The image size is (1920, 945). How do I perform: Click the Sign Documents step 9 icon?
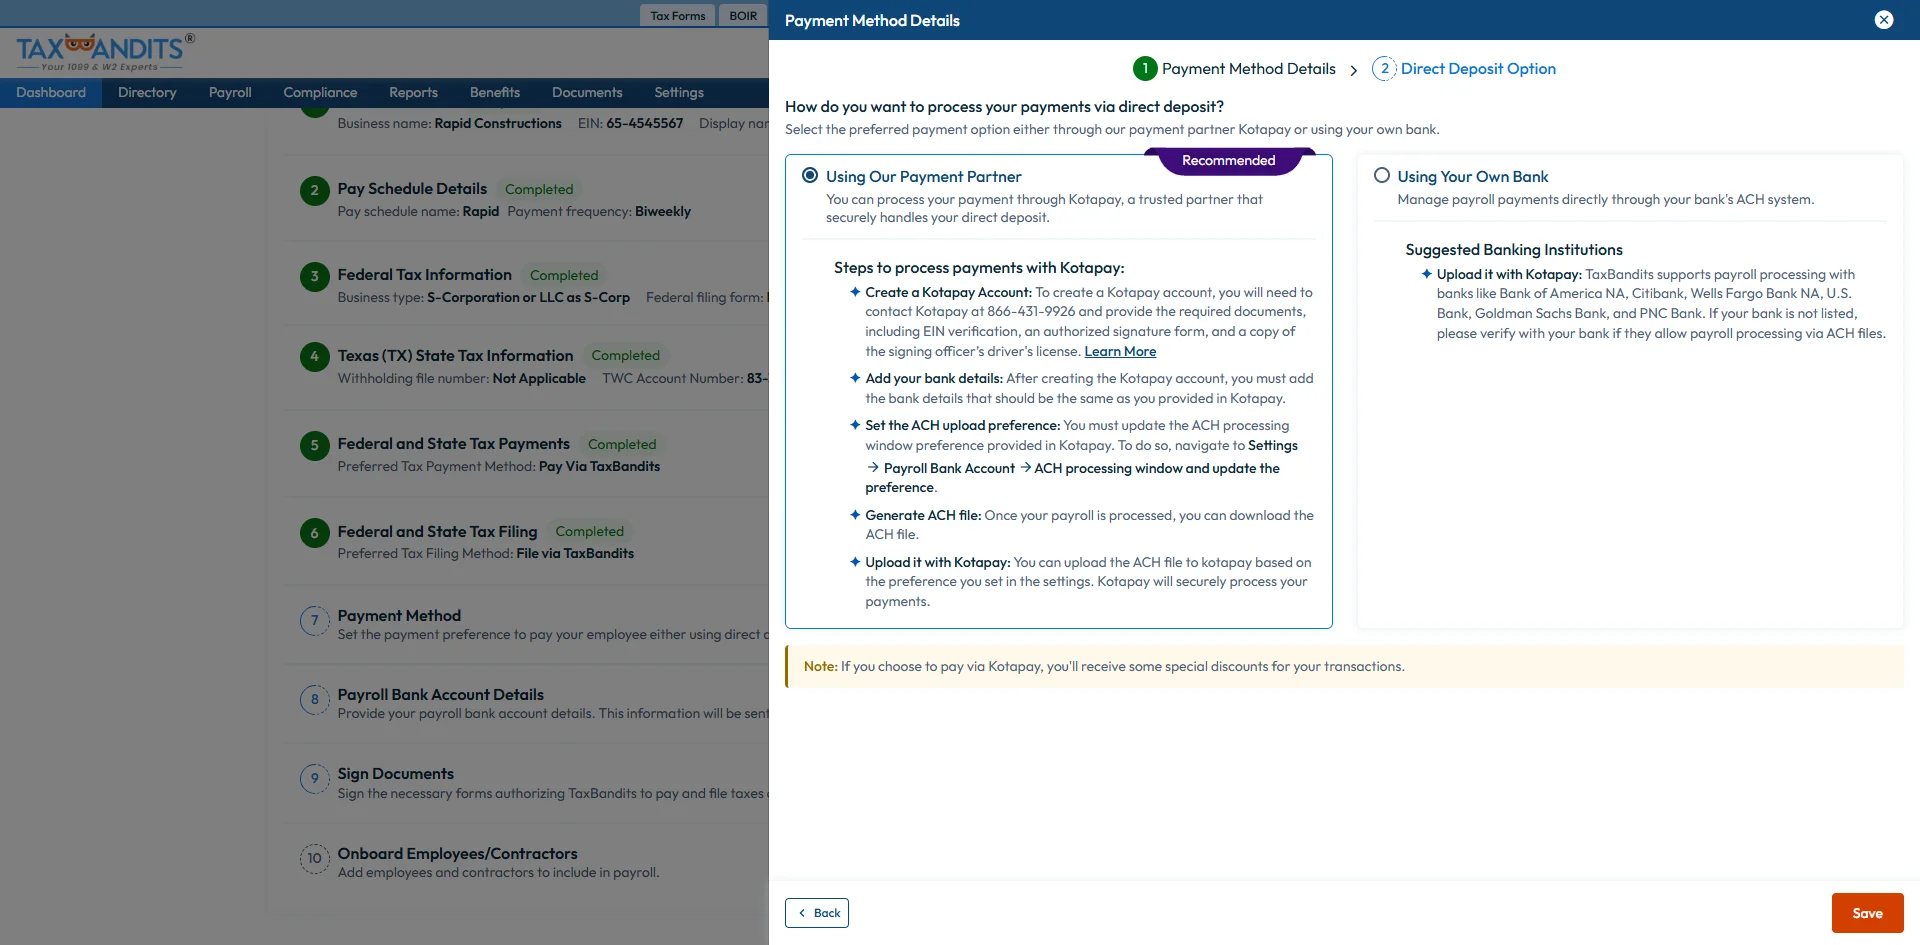(x=314, y=778)
